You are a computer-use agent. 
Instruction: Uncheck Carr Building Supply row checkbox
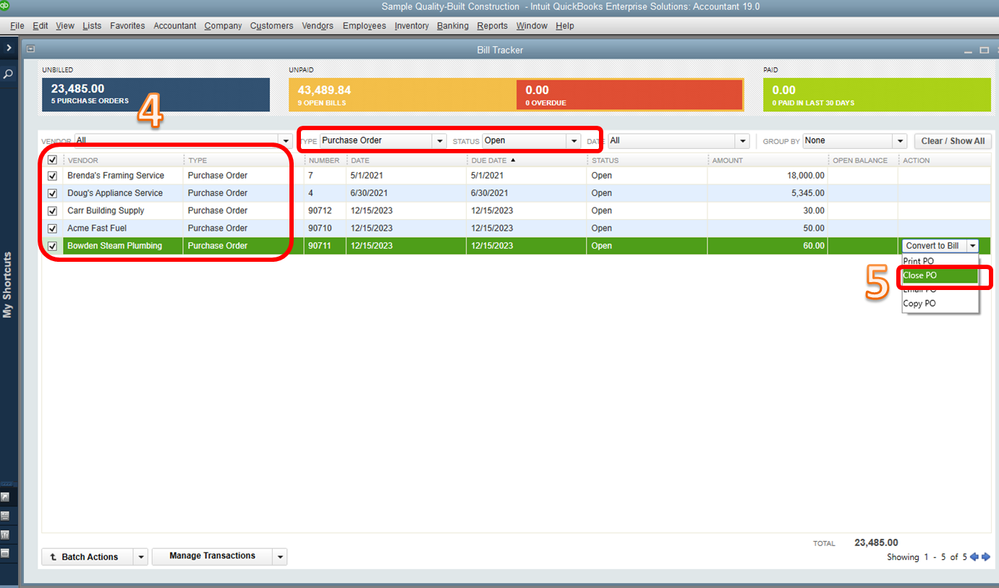(52, 211)
